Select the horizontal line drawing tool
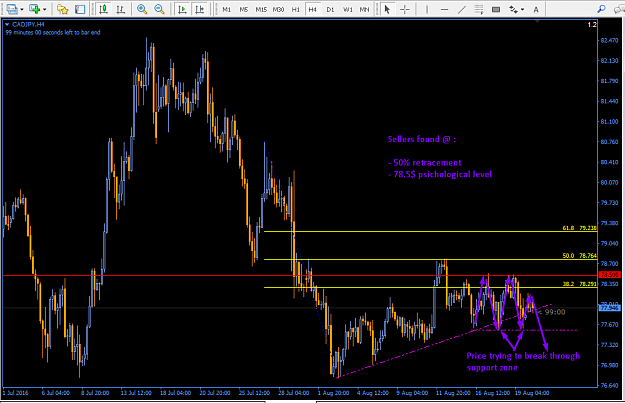The width and height of the screenshot is (625, 403). (x=444, y=9)
